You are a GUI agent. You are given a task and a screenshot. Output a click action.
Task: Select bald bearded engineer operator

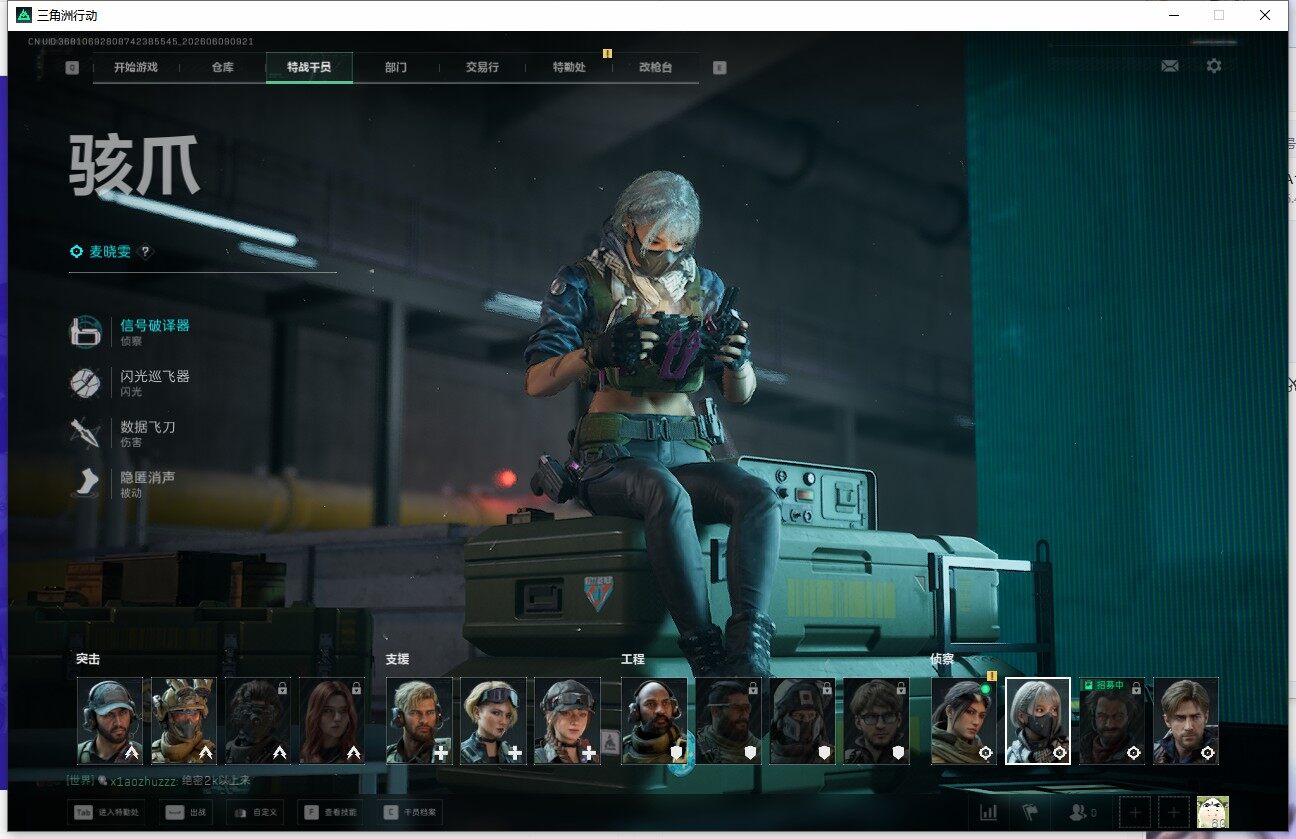pyautogui.click(x=654, y=721)
